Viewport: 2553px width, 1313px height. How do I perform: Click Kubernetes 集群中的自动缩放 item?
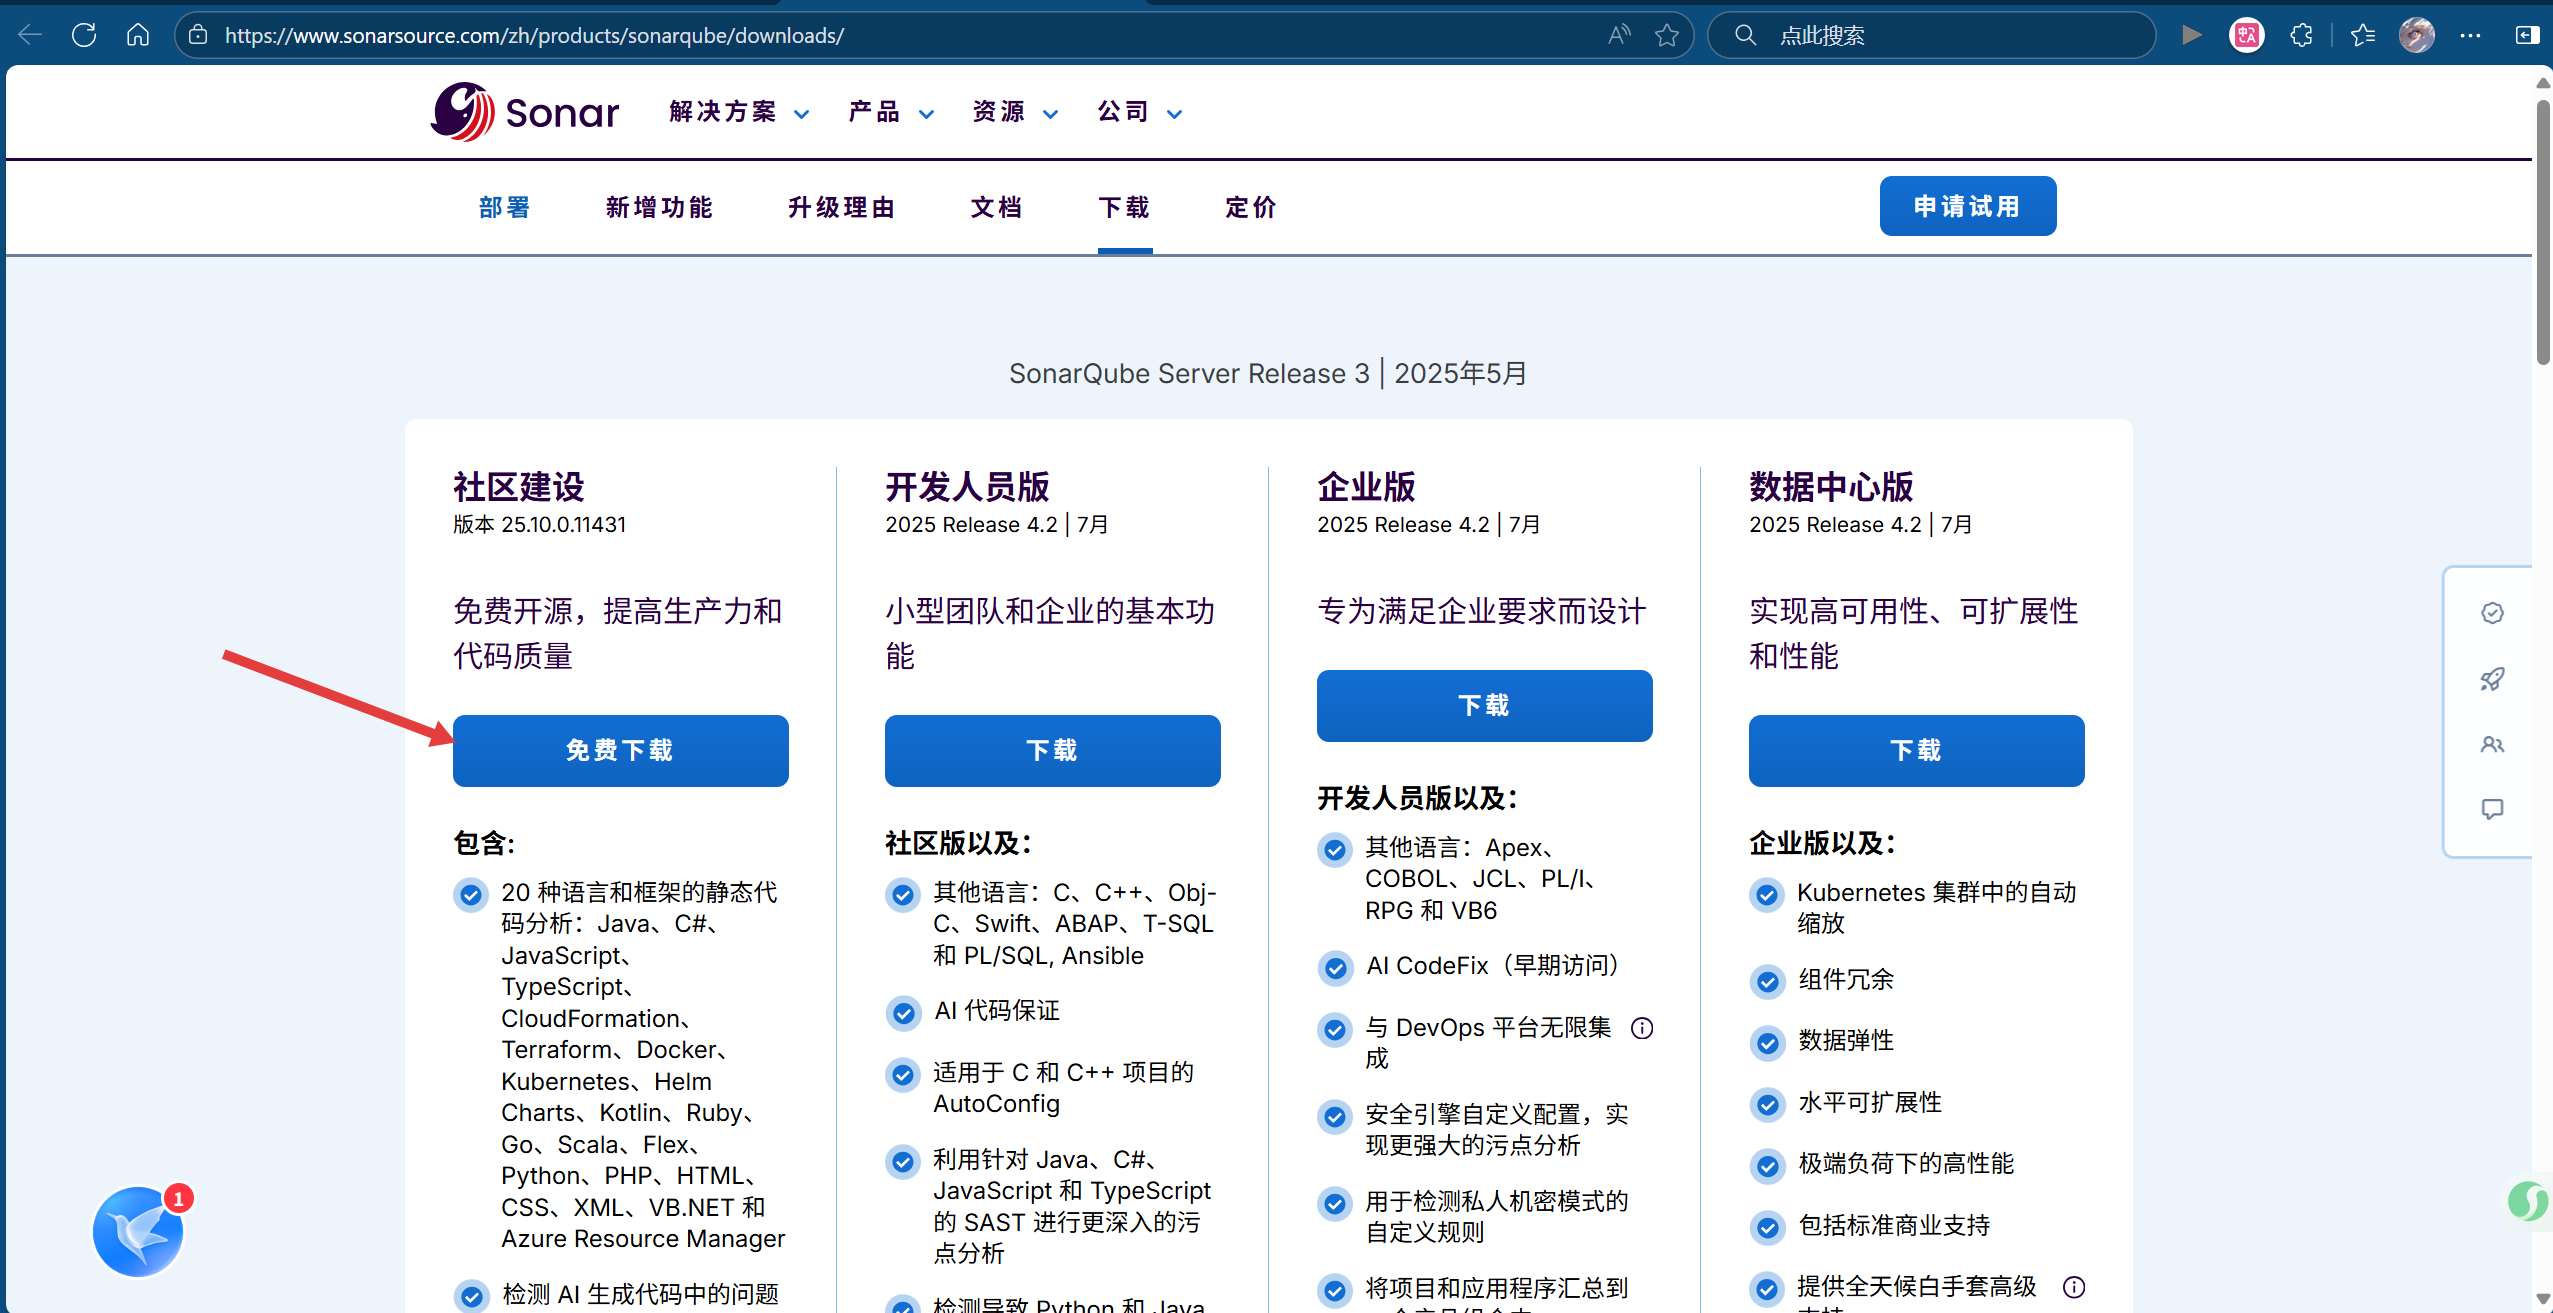pyautogui.click(x=1937, y=908)
